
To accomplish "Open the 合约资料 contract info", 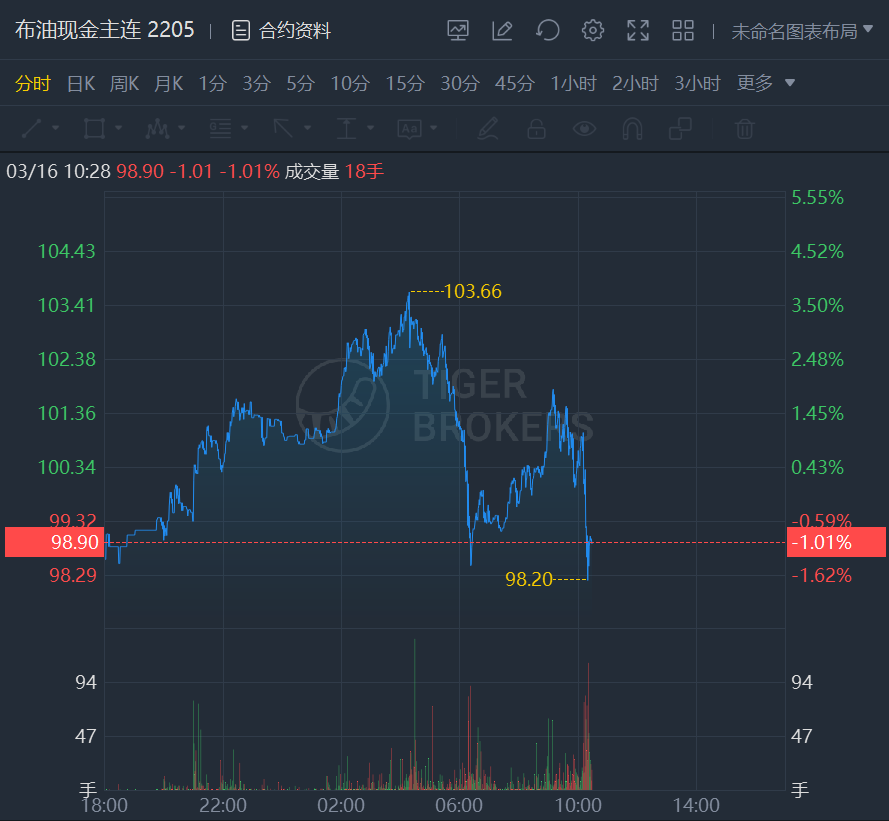I will coord(281,31).
